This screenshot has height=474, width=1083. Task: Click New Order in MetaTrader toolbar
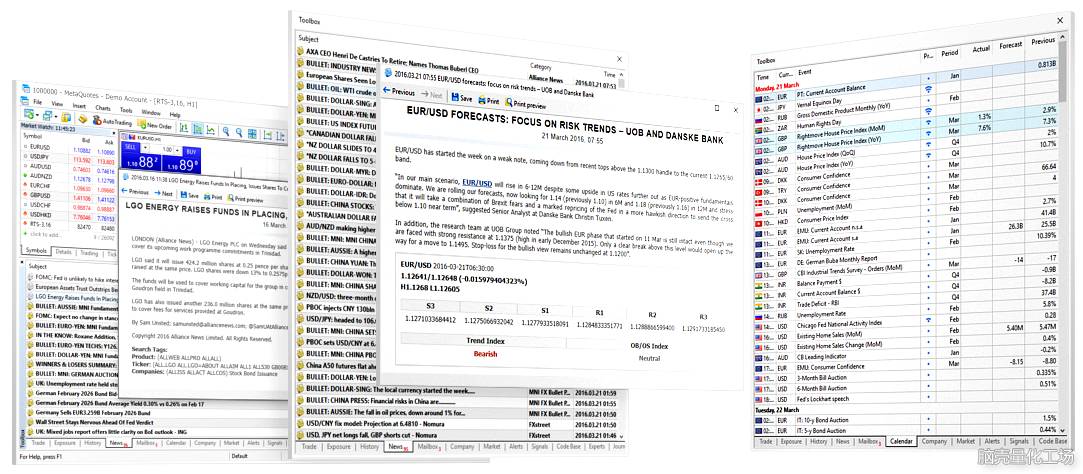click(x=154, y=125)
